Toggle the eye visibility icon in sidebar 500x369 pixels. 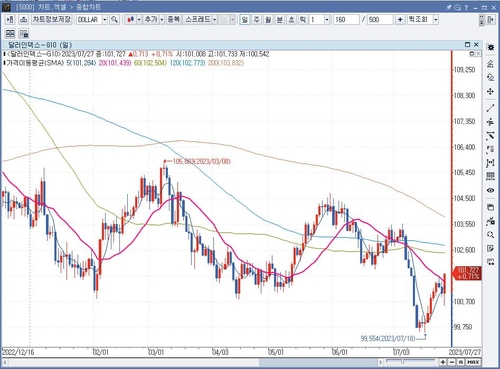point(490,190)
